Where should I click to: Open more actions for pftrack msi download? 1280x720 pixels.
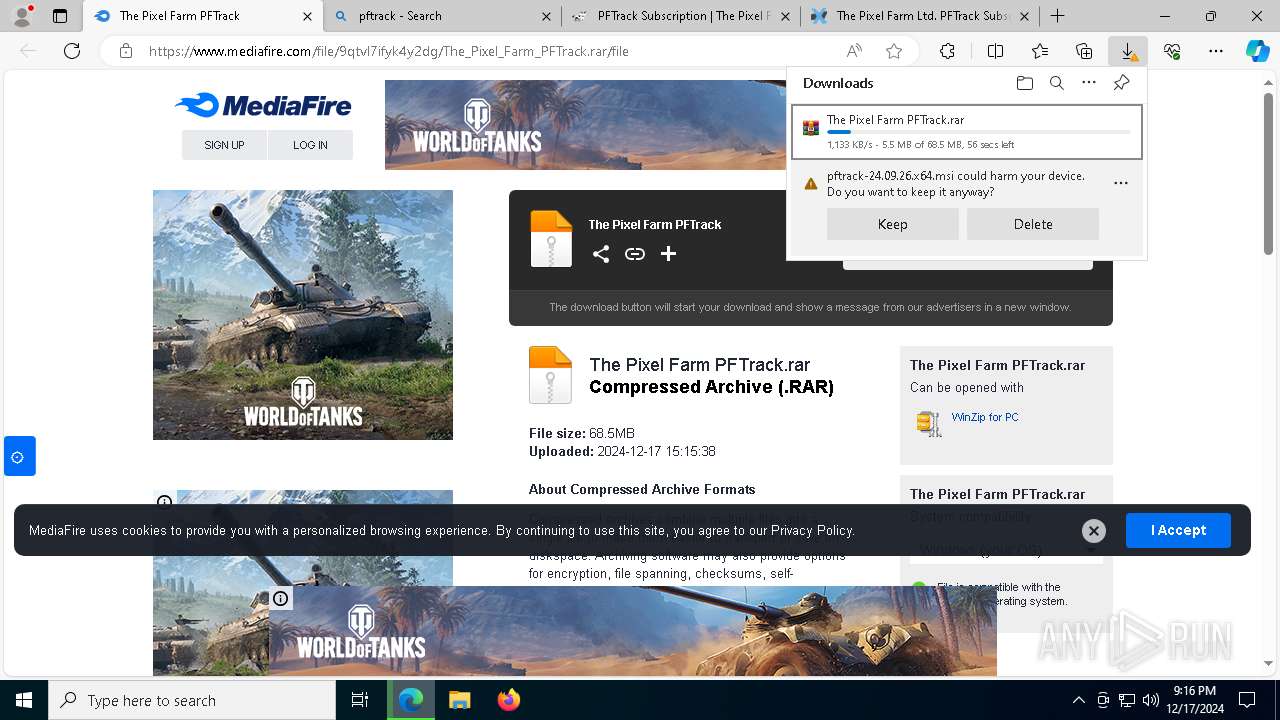1120,183
